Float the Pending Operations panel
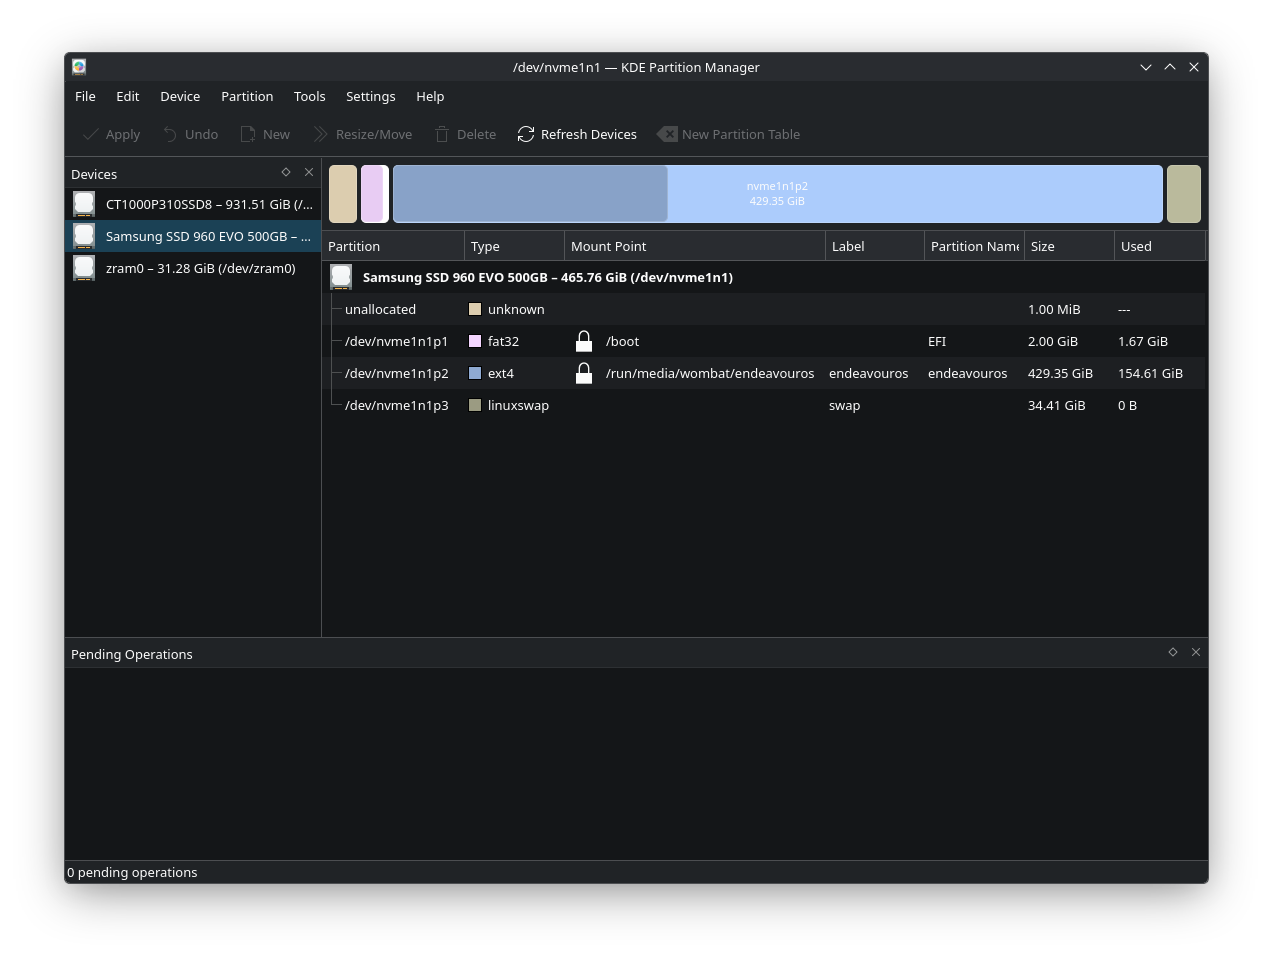The width and height of the screenshot is (1273, 960). click(x=1173, y=652)
